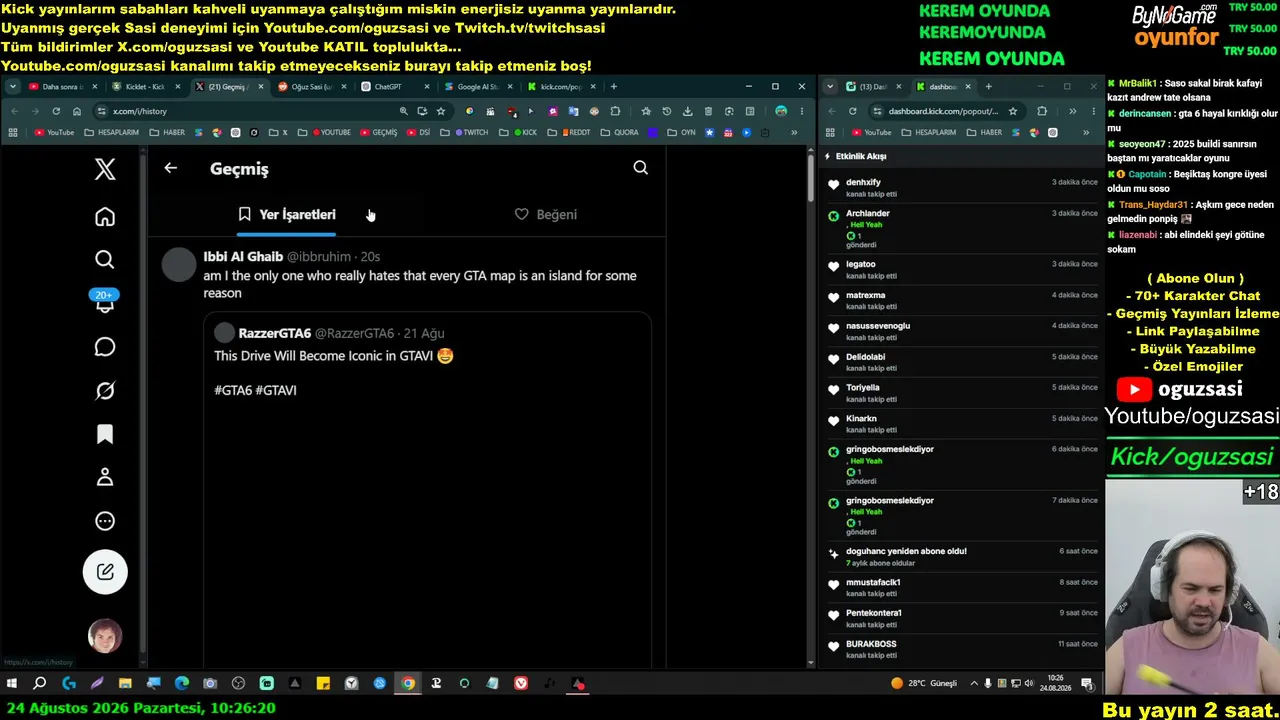Bookmark the X page with the star icon

point(441,111)
